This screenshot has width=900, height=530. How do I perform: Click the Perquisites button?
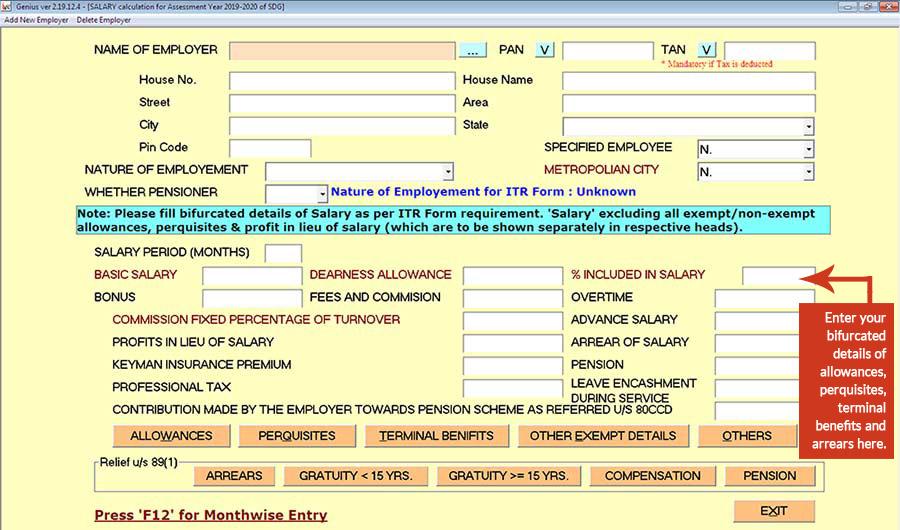296,436
